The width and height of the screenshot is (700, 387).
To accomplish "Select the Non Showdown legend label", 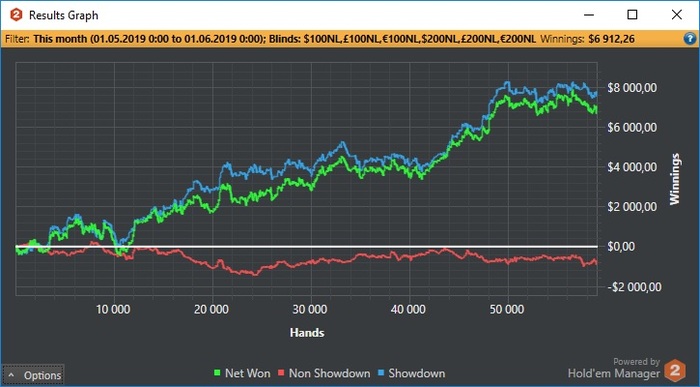I will click(x=329, y=373).
